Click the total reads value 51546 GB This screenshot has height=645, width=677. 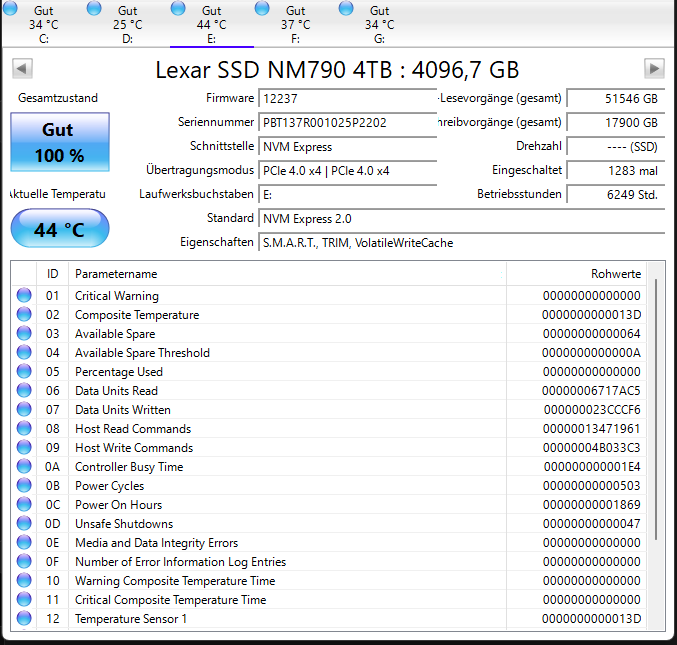(x=616, y=98)
